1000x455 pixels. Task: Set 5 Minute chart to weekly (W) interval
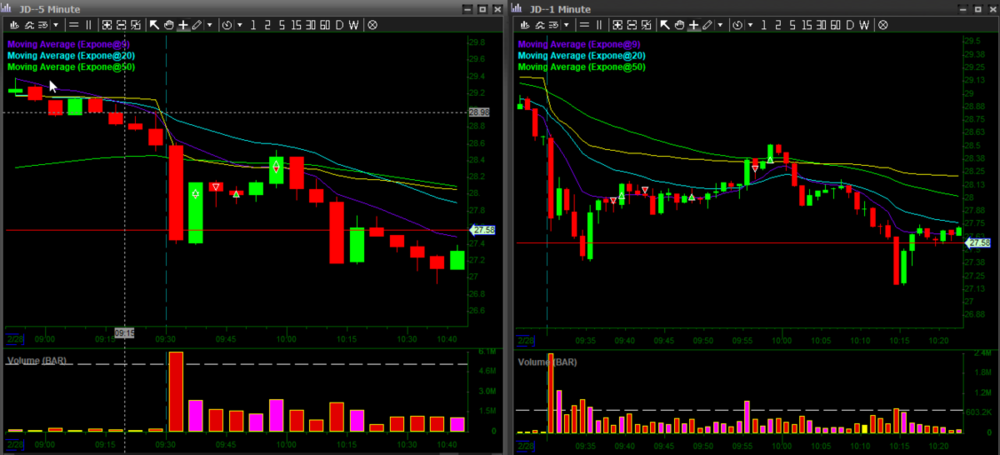[x=353, y=24]
